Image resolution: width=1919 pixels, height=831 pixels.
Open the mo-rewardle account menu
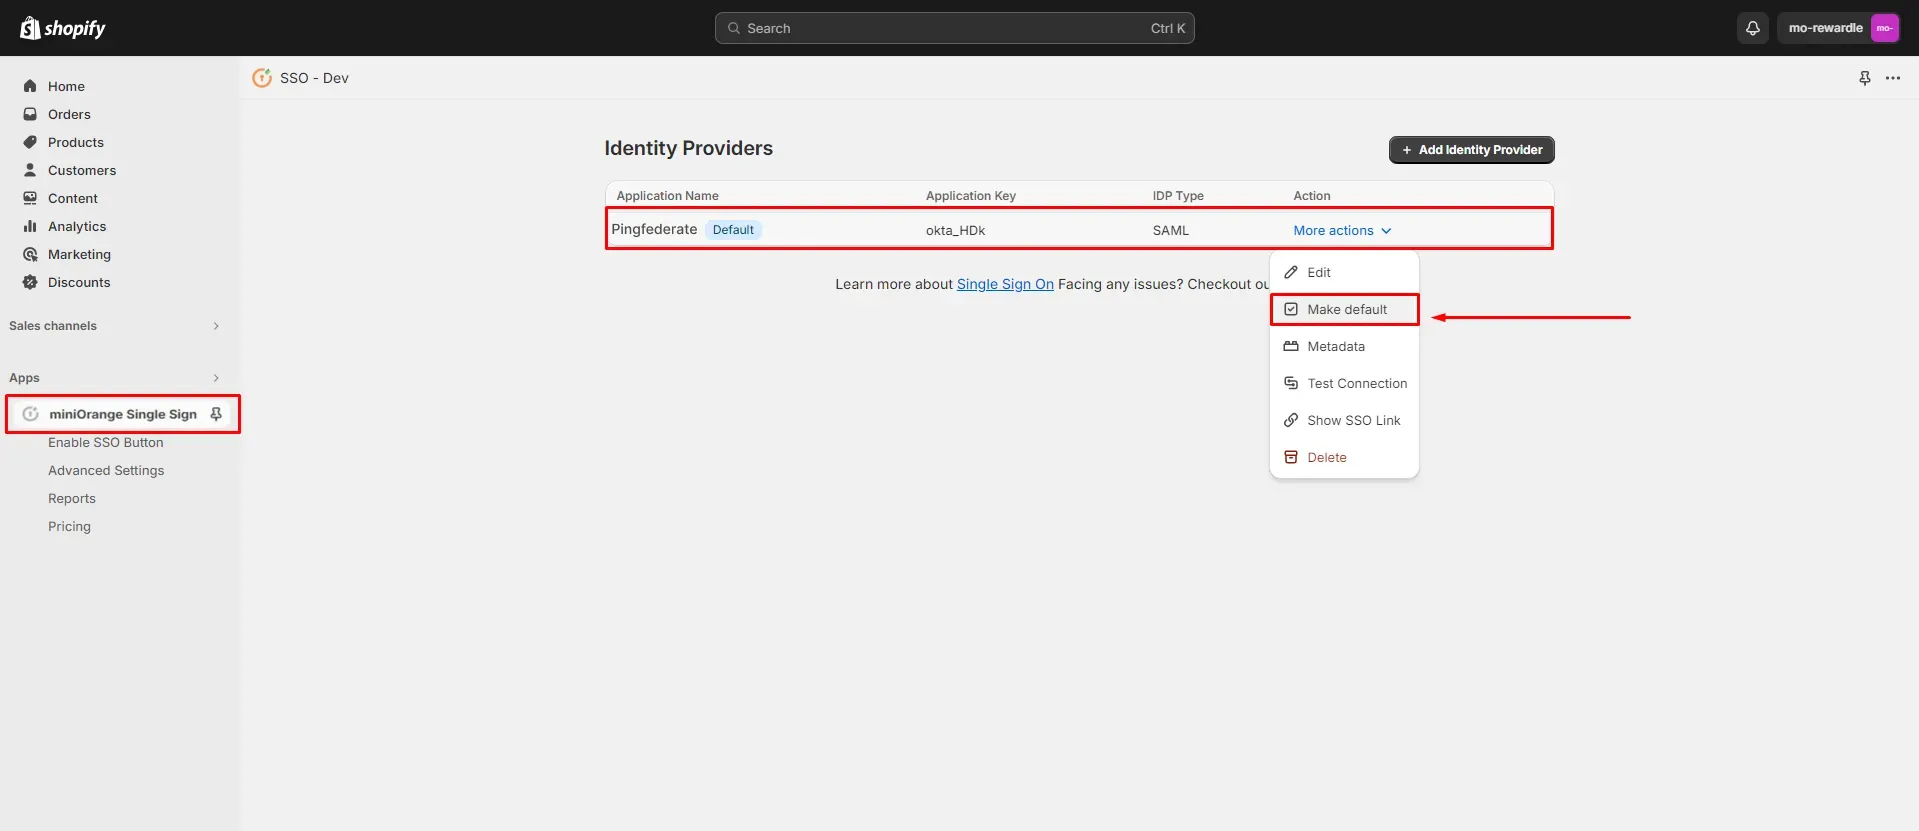(1838, 28)
